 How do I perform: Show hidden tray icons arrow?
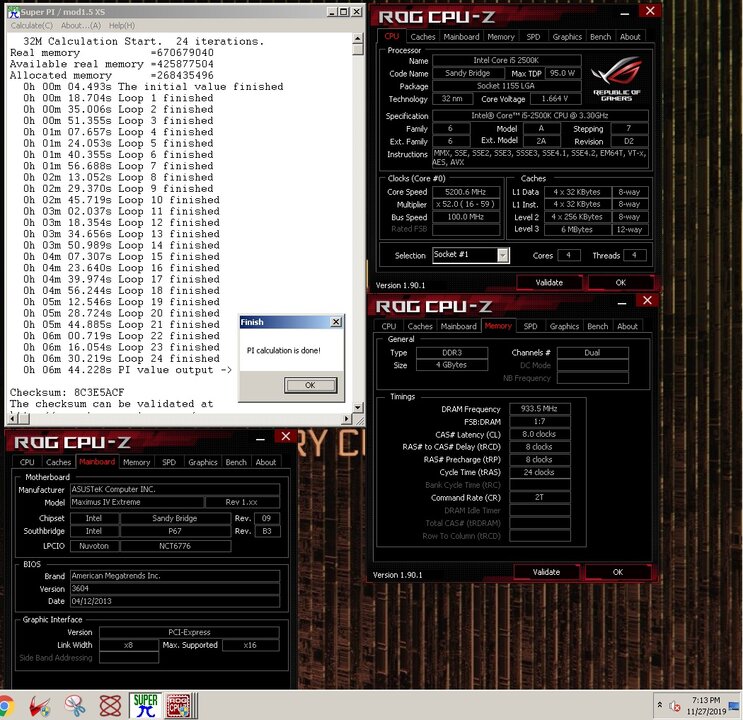[x=660, y=705]
